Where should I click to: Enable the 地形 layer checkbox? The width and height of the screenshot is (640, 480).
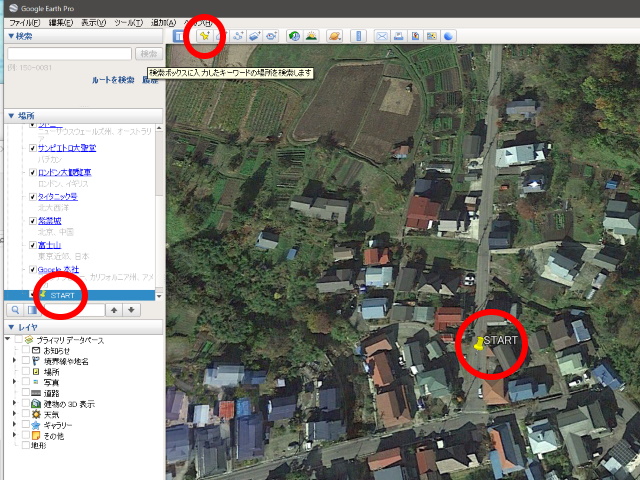coord(26,445)
